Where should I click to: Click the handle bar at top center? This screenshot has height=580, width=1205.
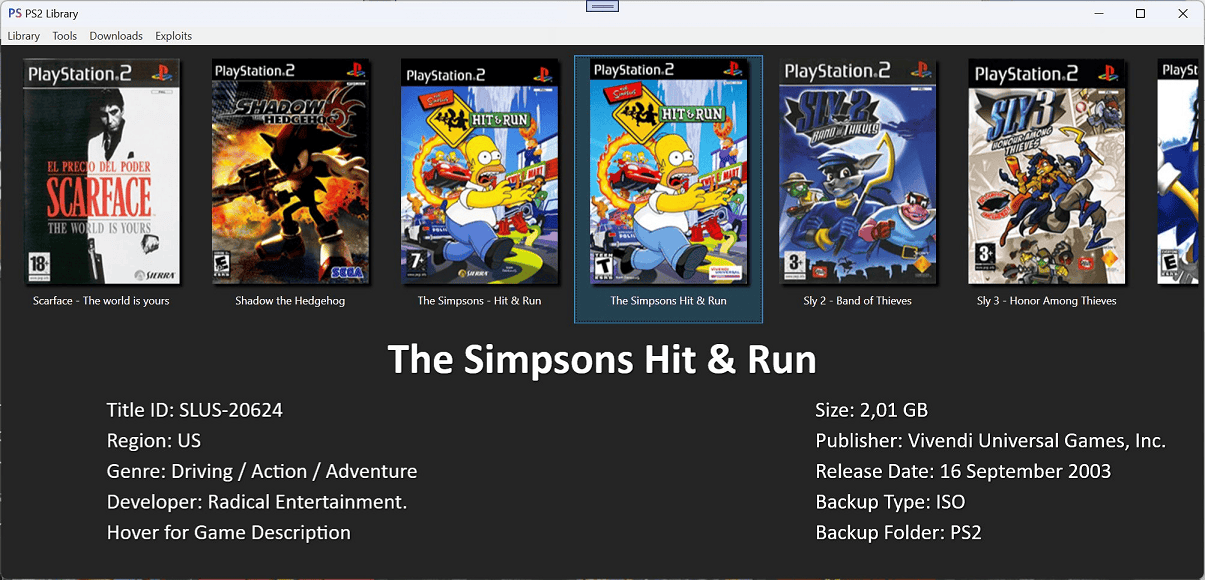[602, 6]
